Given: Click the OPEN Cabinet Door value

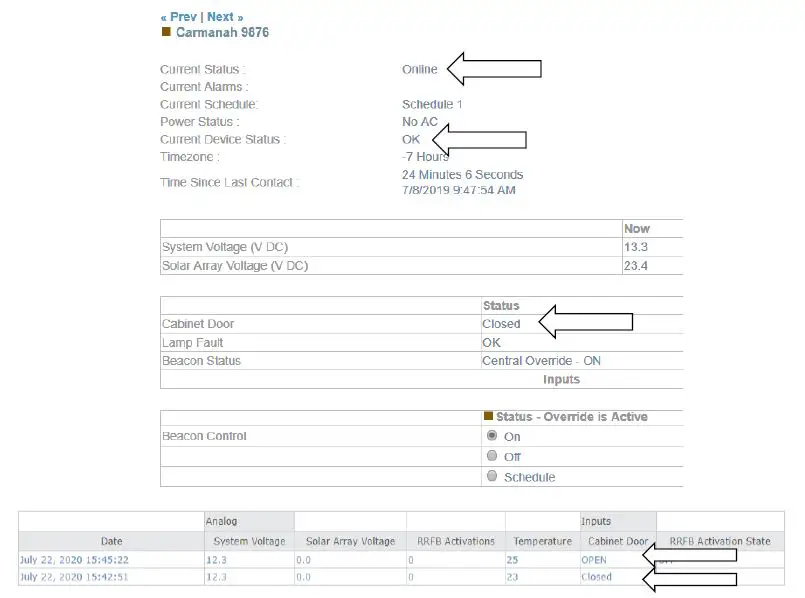Looking at the screenshot, I should 594,560.
